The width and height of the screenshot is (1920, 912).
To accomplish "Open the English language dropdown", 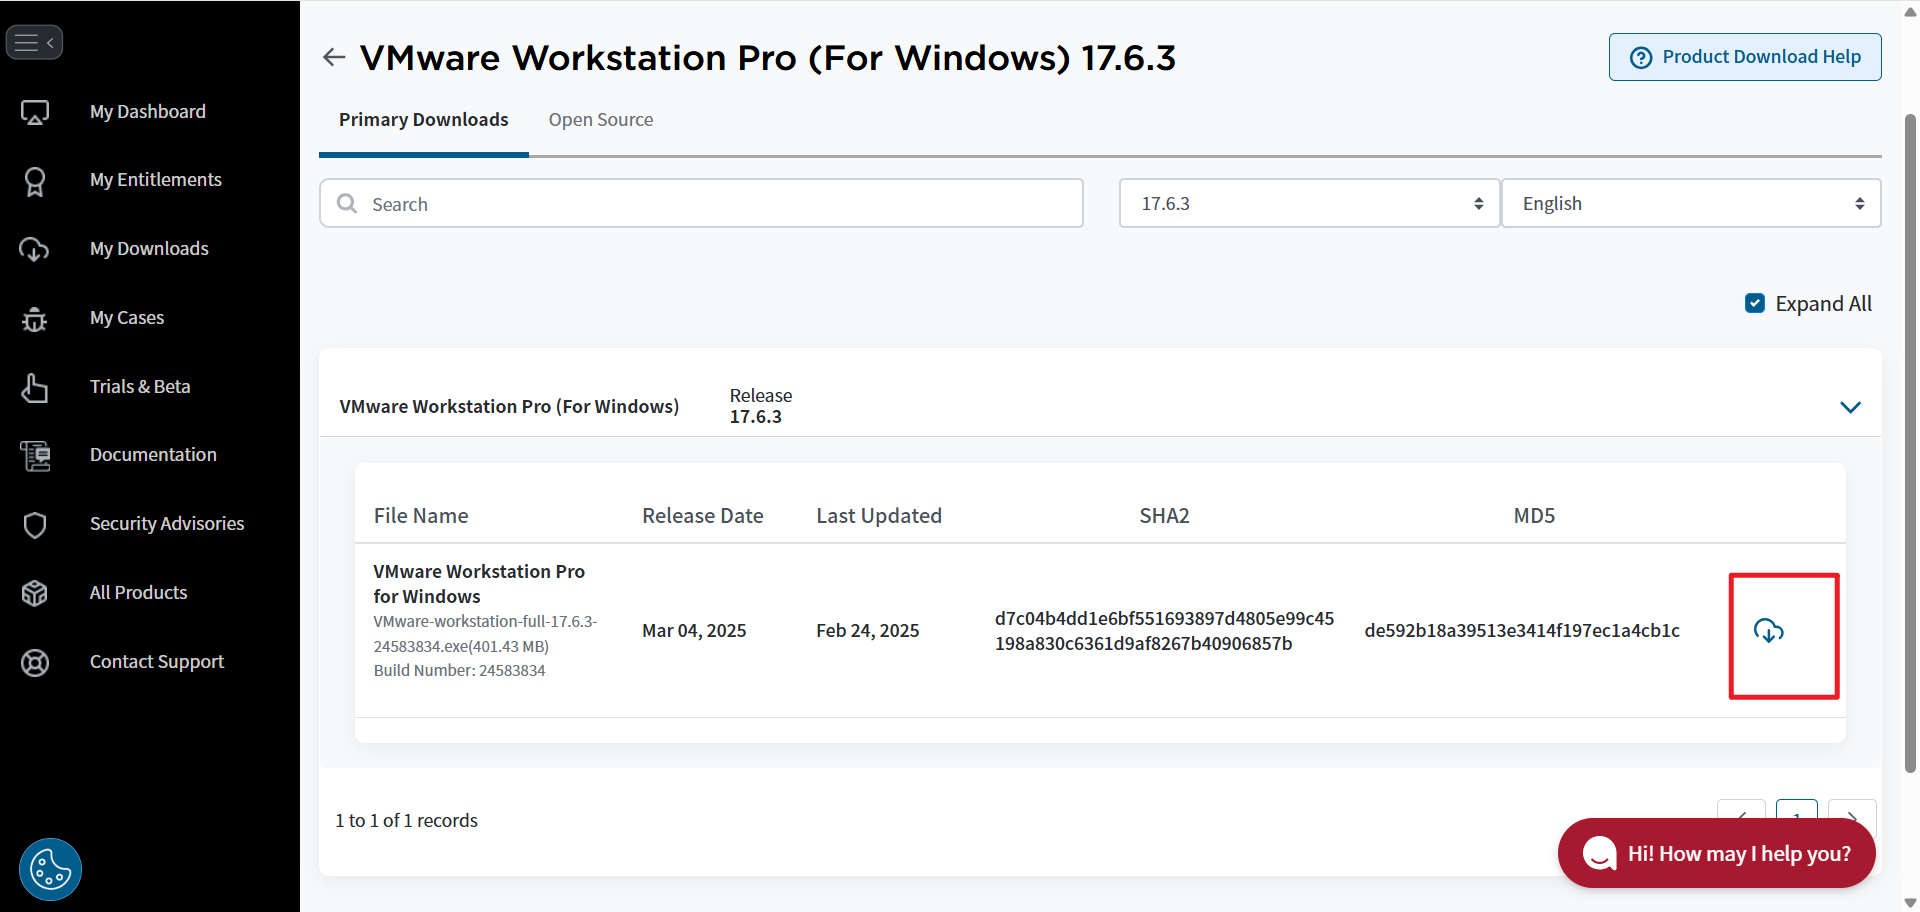I will (x=1692, y=204).
